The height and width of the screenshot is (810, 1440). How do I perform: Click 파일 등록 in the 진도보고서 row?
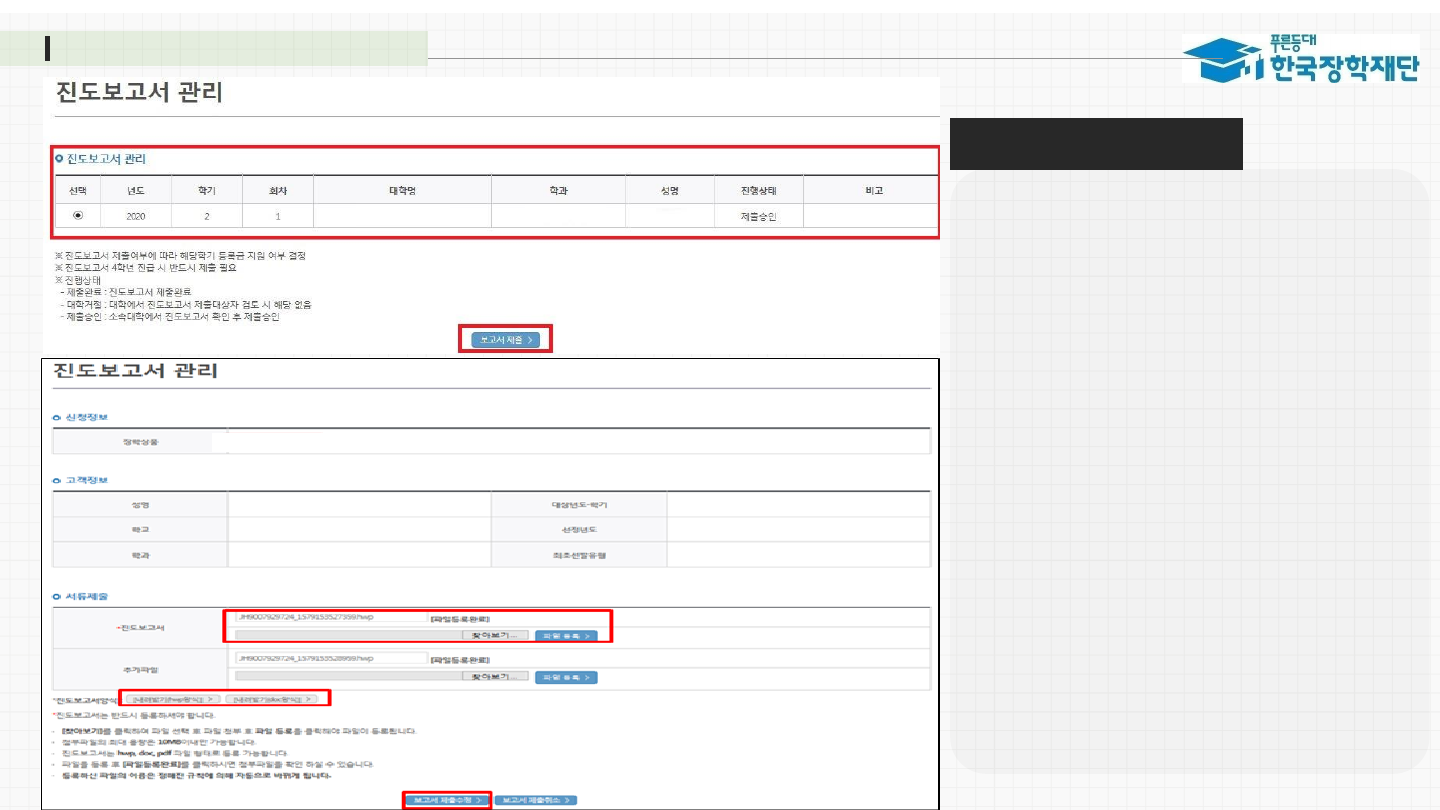tap(566, 635)
